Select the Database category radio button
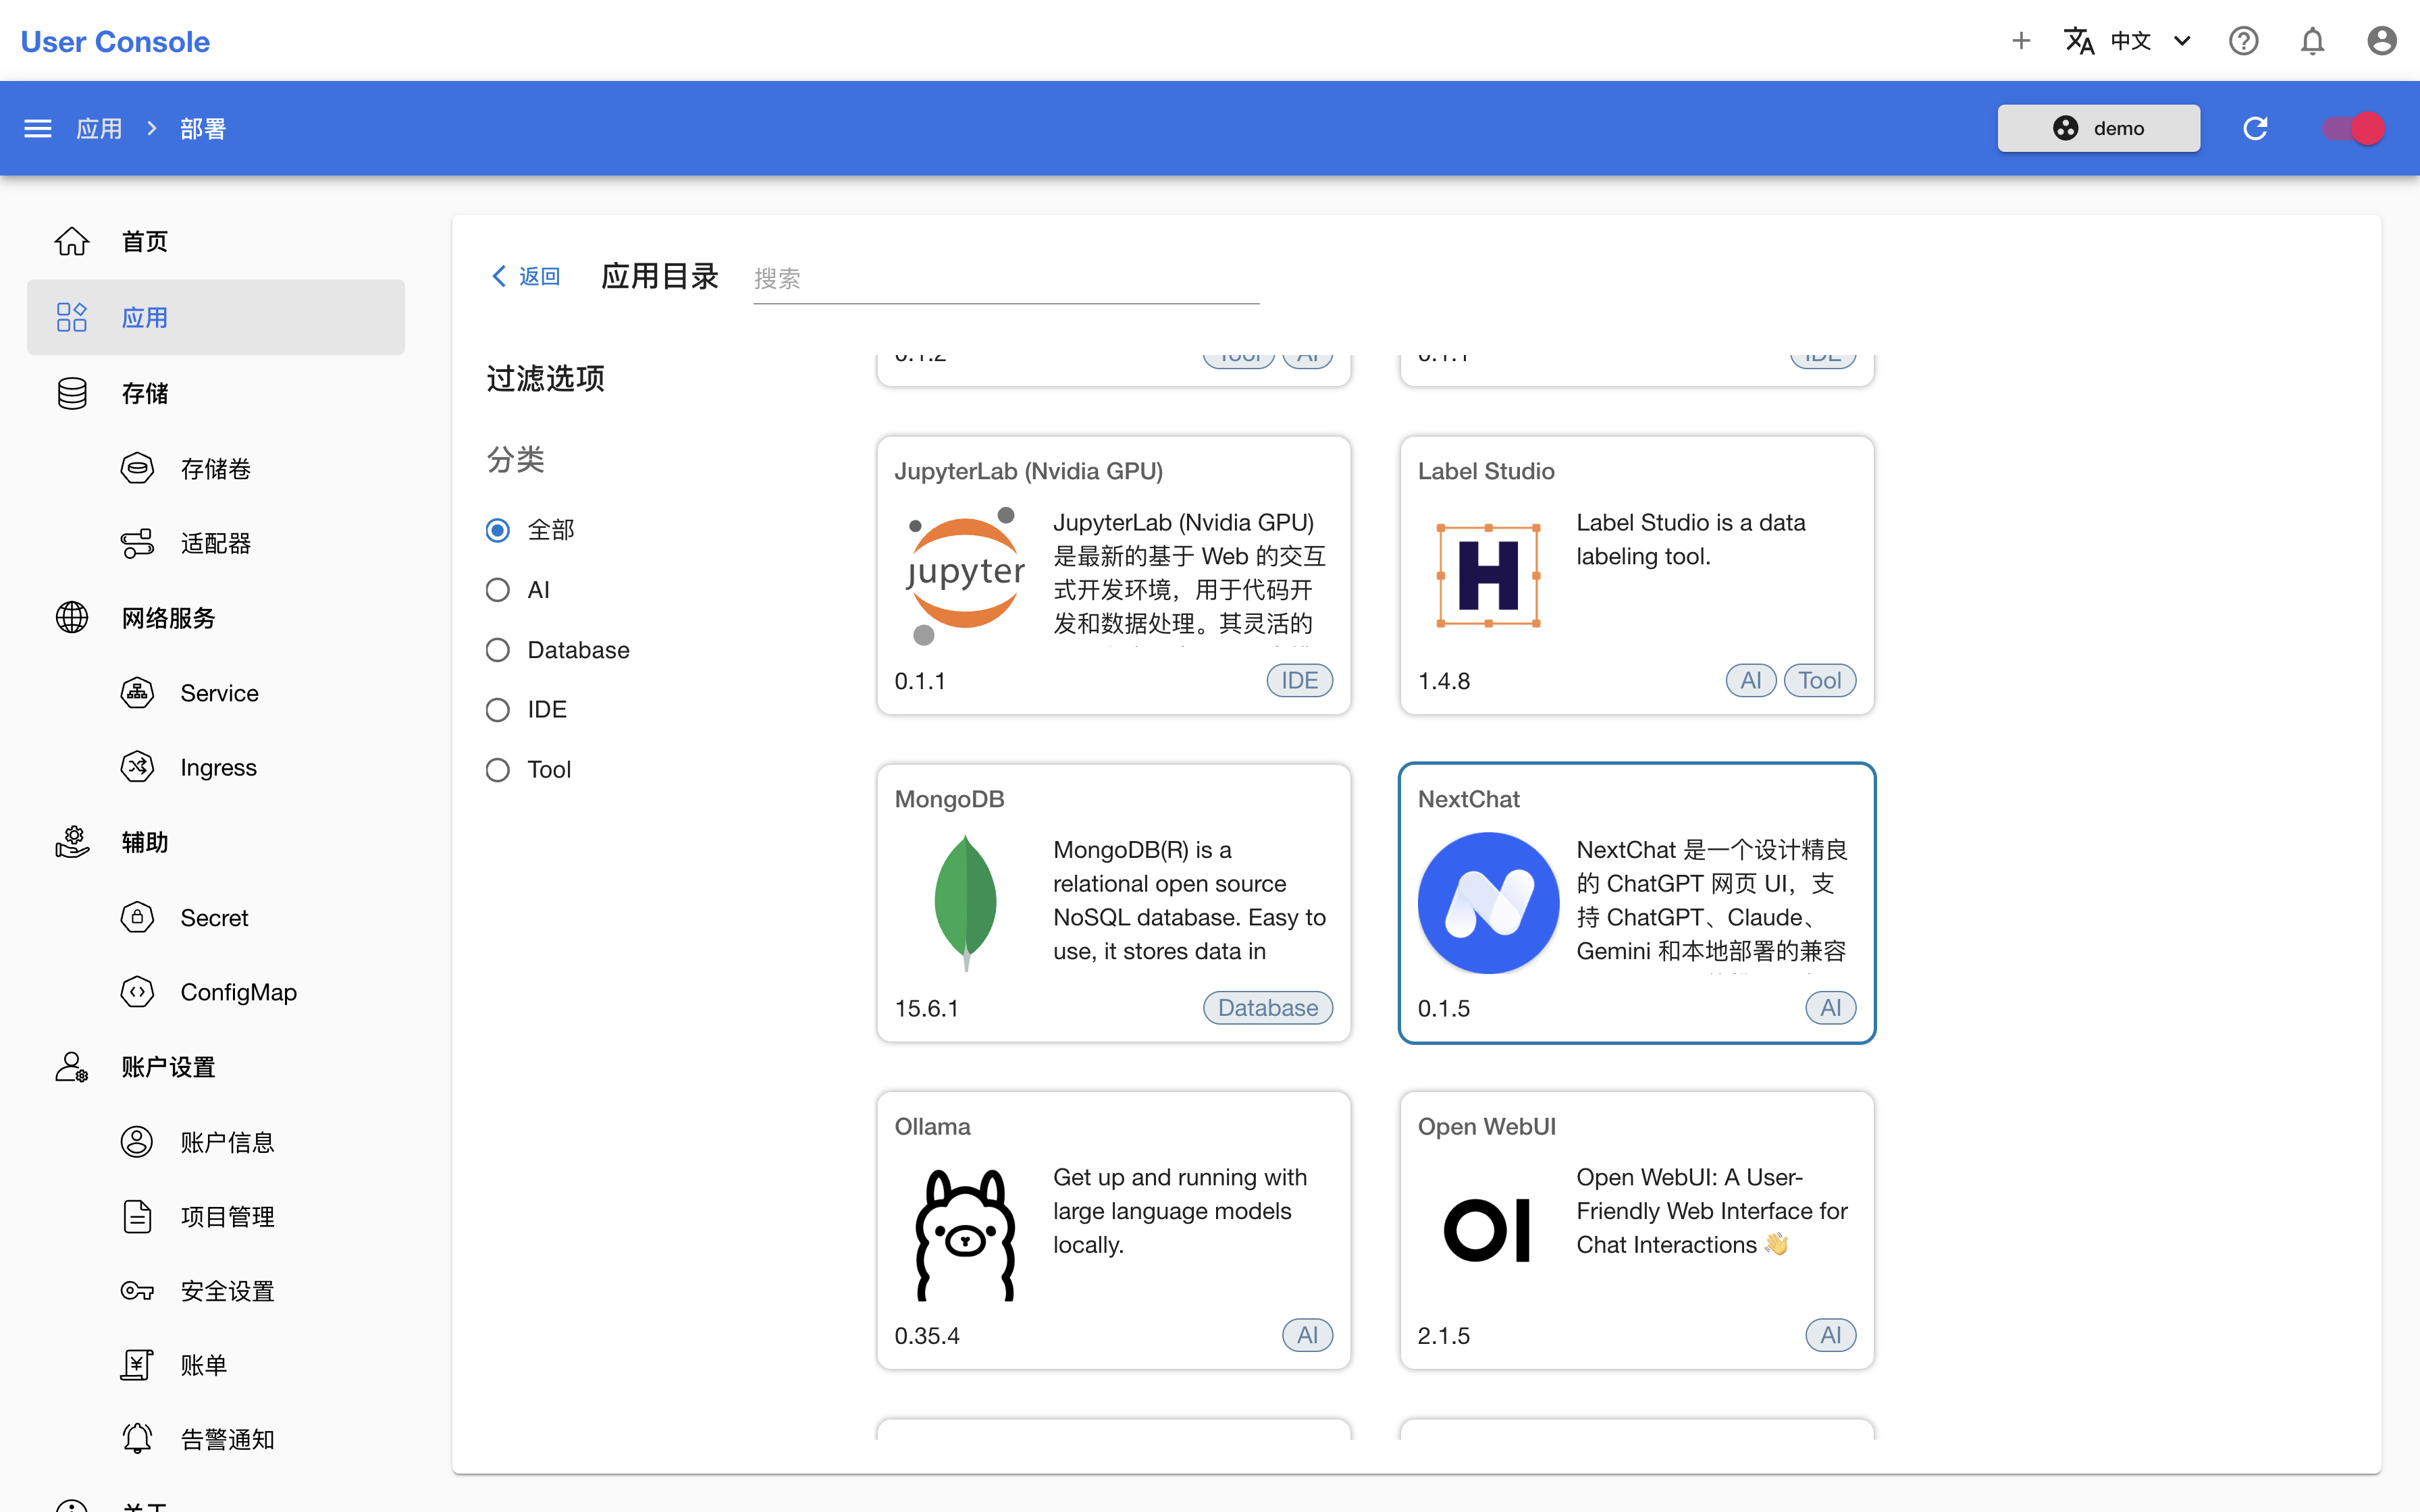 (498, 650)
